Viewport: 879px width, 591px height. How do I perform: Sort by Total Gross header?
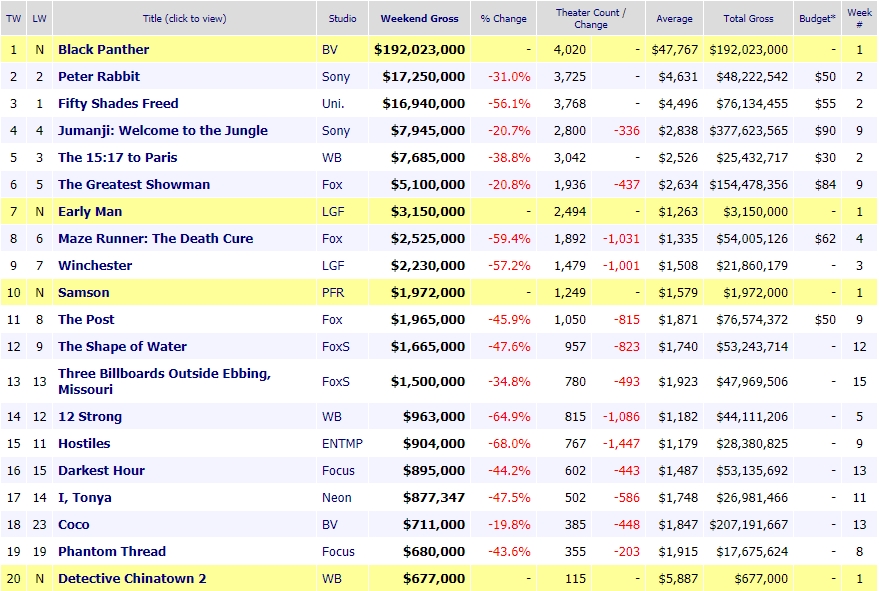point(748,19)
